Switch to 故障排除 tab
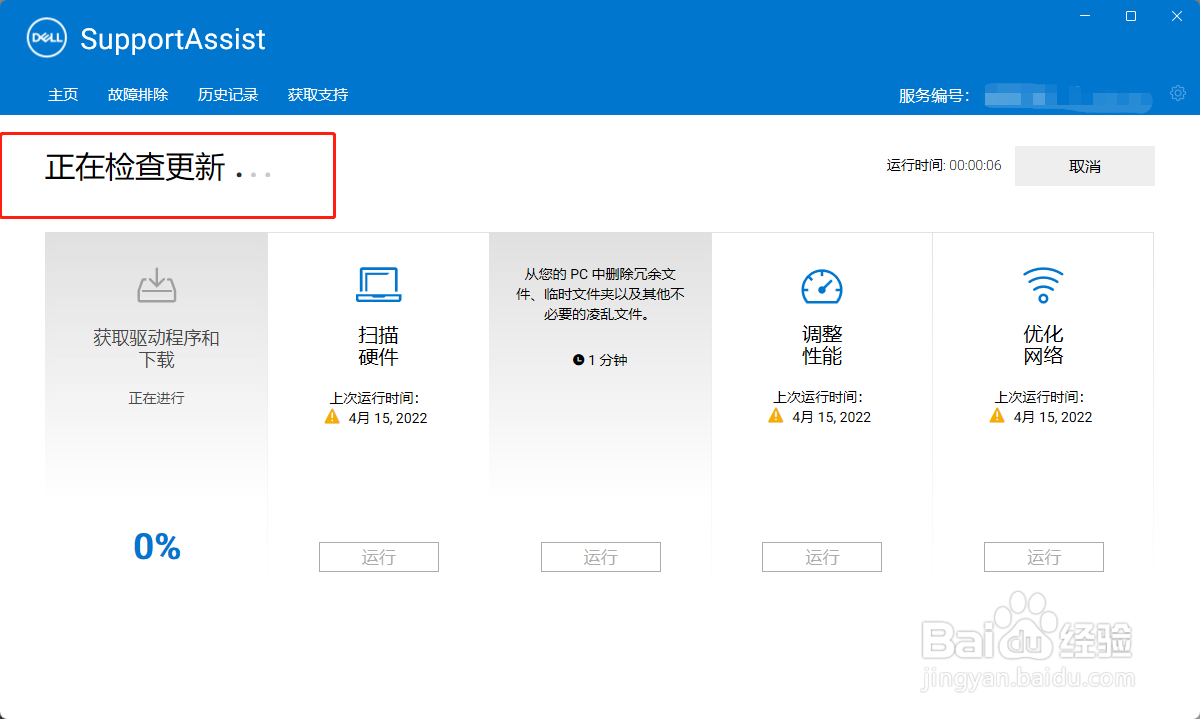 tap(138, 95)
